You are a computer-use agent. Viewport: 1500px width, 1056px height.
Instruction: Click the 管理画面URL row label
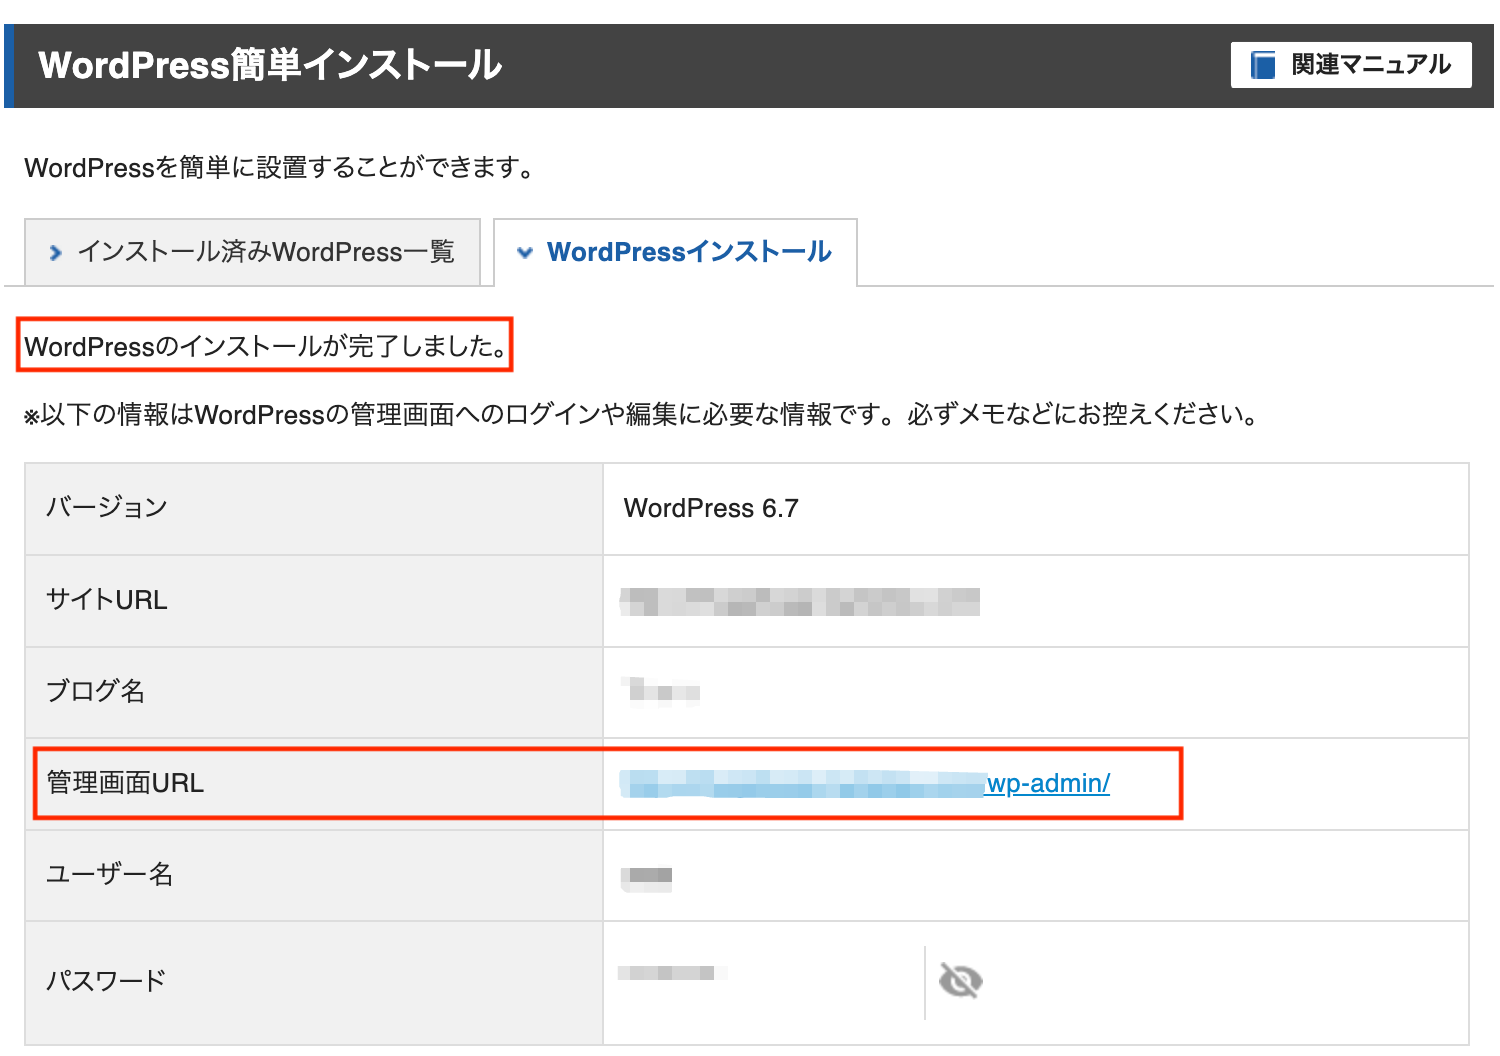click(x=125, y=783)
